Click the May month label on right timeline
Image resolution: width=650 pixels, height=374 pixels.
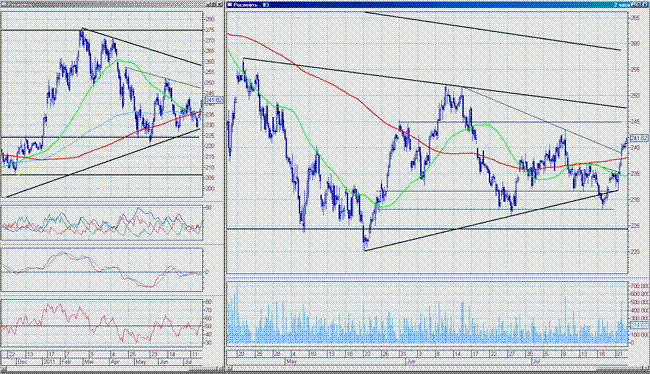pyautogui.click(x=291, y=362)
